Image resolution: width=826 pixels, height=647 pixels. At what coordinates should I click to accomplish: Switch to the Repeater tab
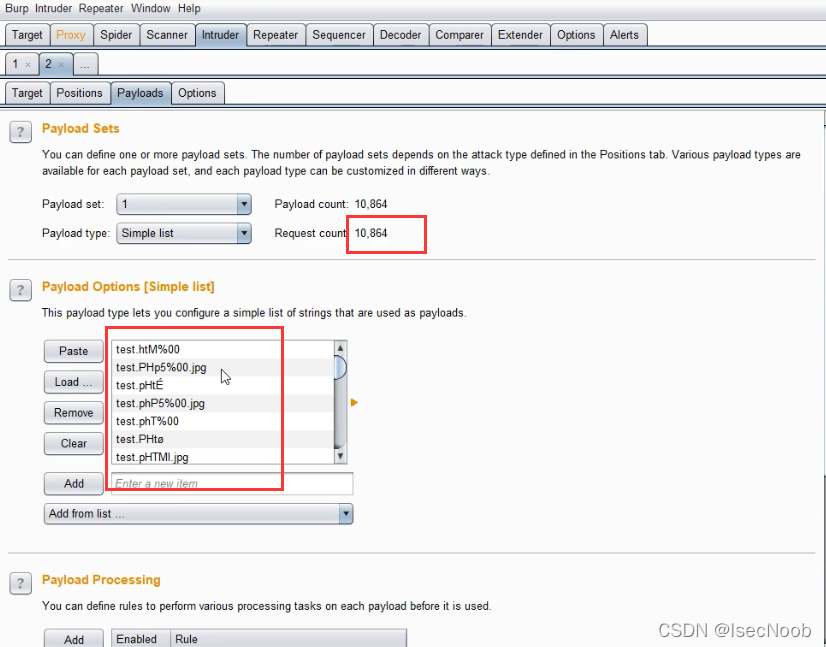coord(276,35)
